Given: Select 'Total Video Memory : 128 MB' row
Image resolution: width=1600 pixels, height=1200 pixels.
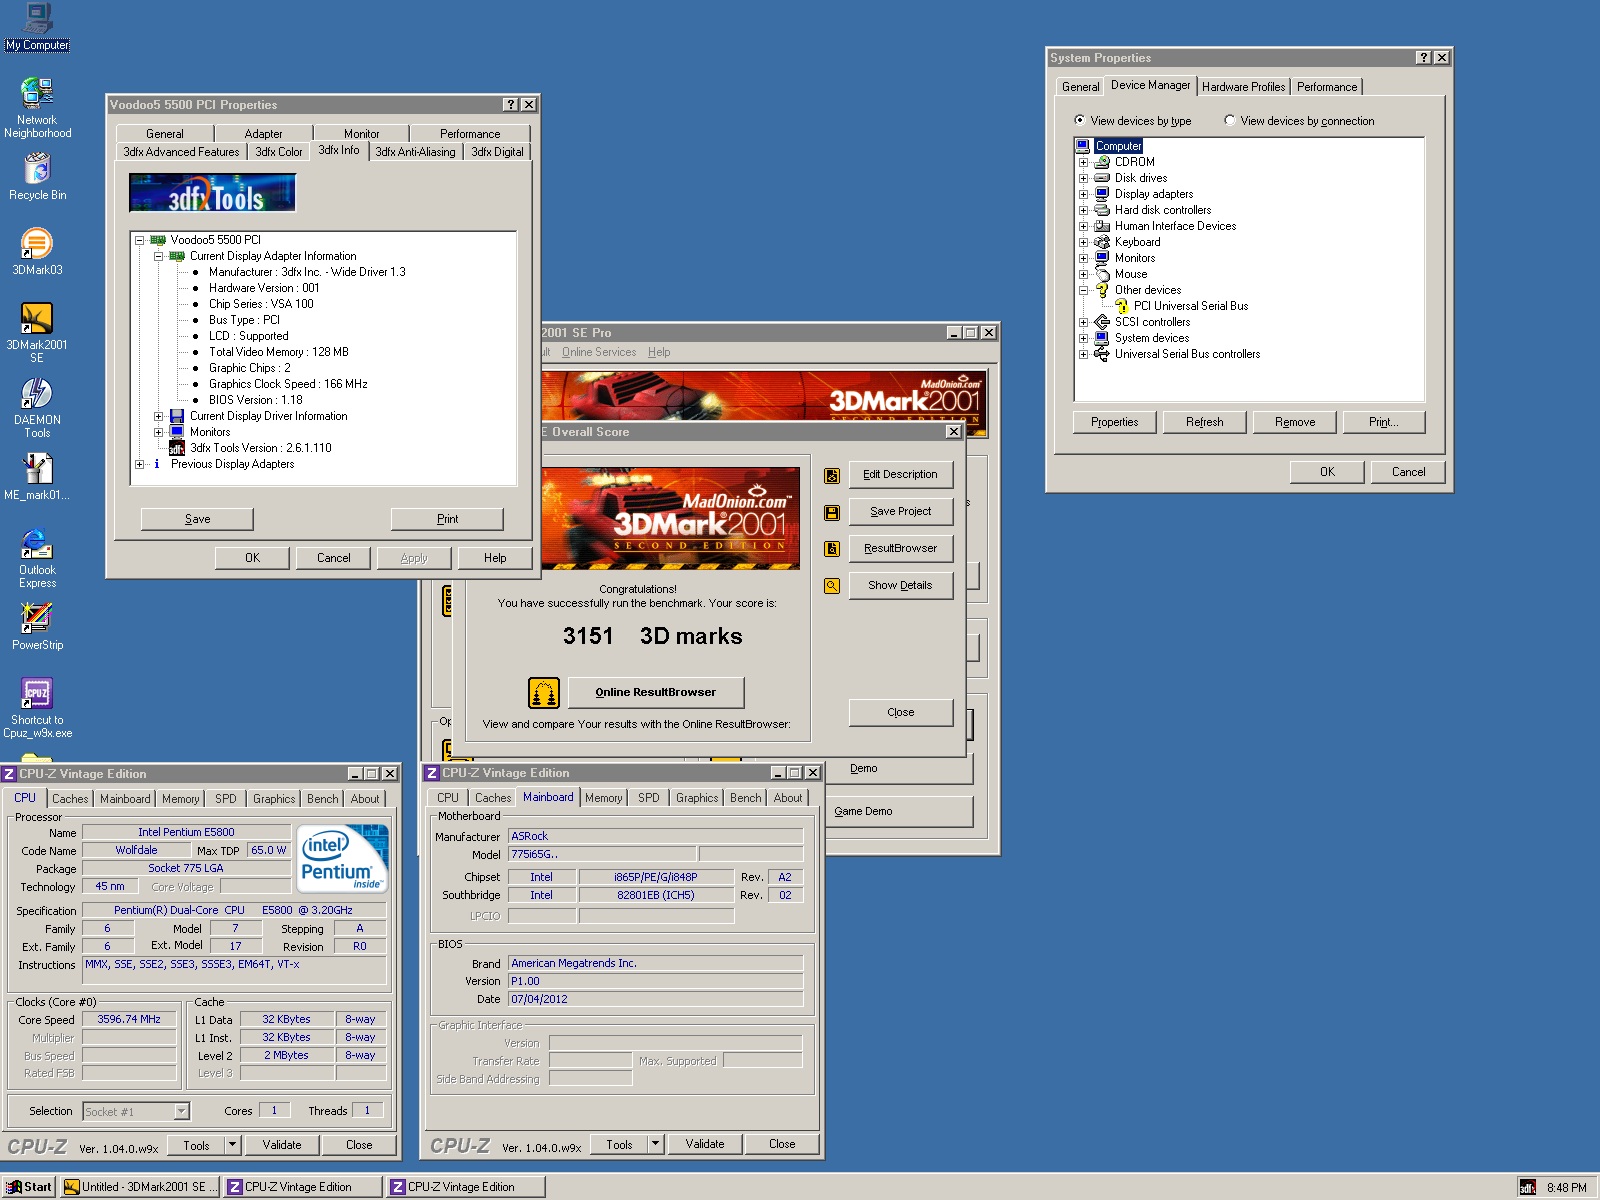Looking at the screenshot, I should click(278, 352).
